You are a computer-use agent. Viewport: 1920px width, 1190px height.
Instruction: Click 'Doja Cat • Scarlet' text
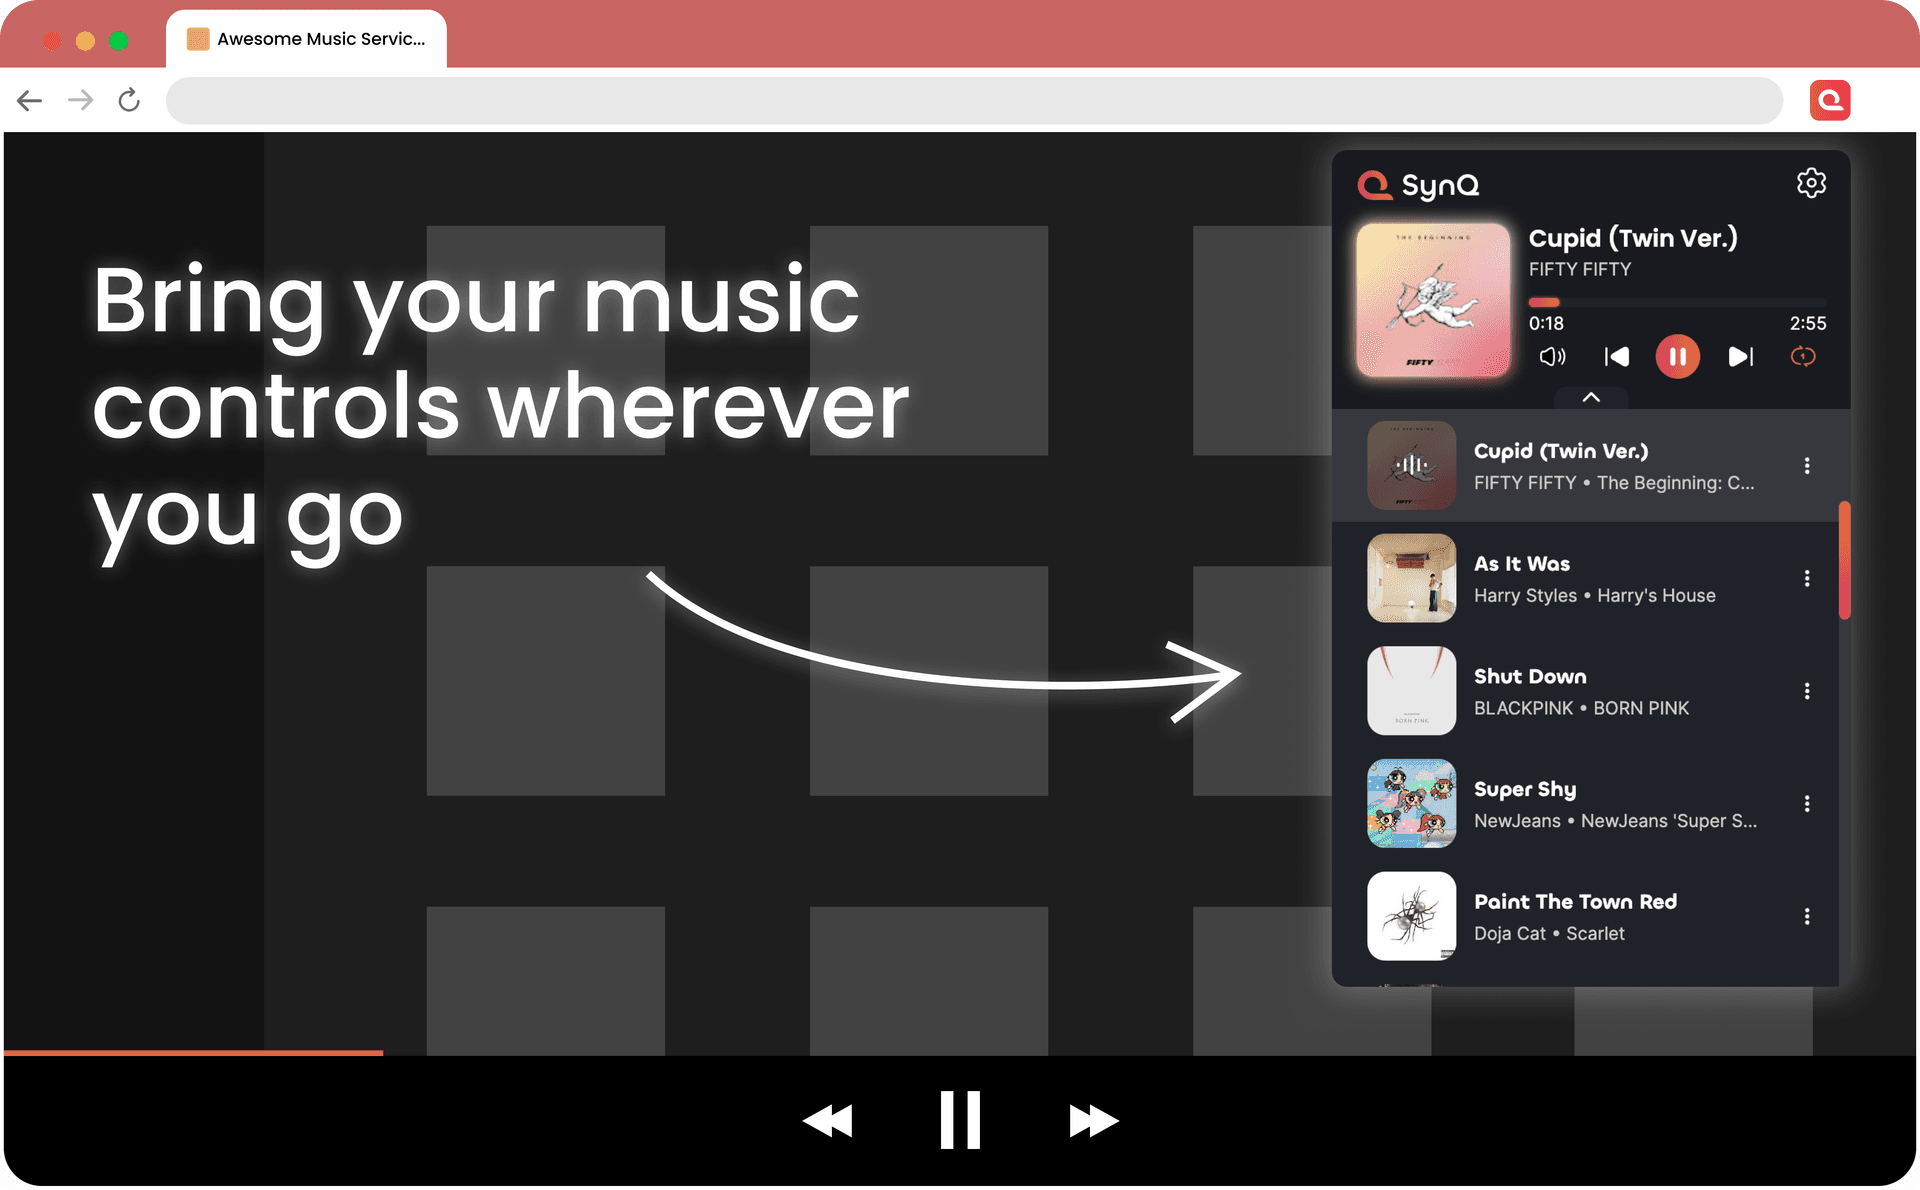tap(1549, 934)
